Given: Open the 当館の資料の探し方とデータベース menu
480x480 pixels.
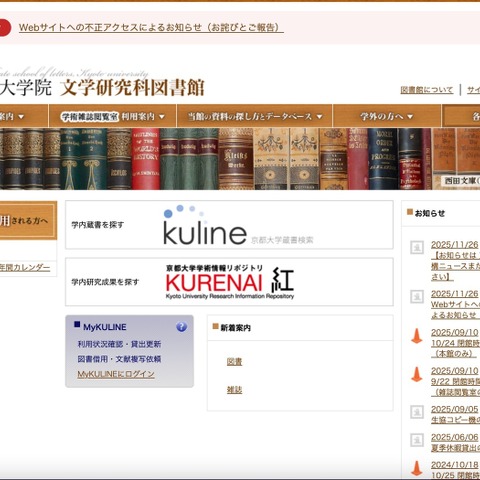Looking at the screenshot, I should coord(254,116).
